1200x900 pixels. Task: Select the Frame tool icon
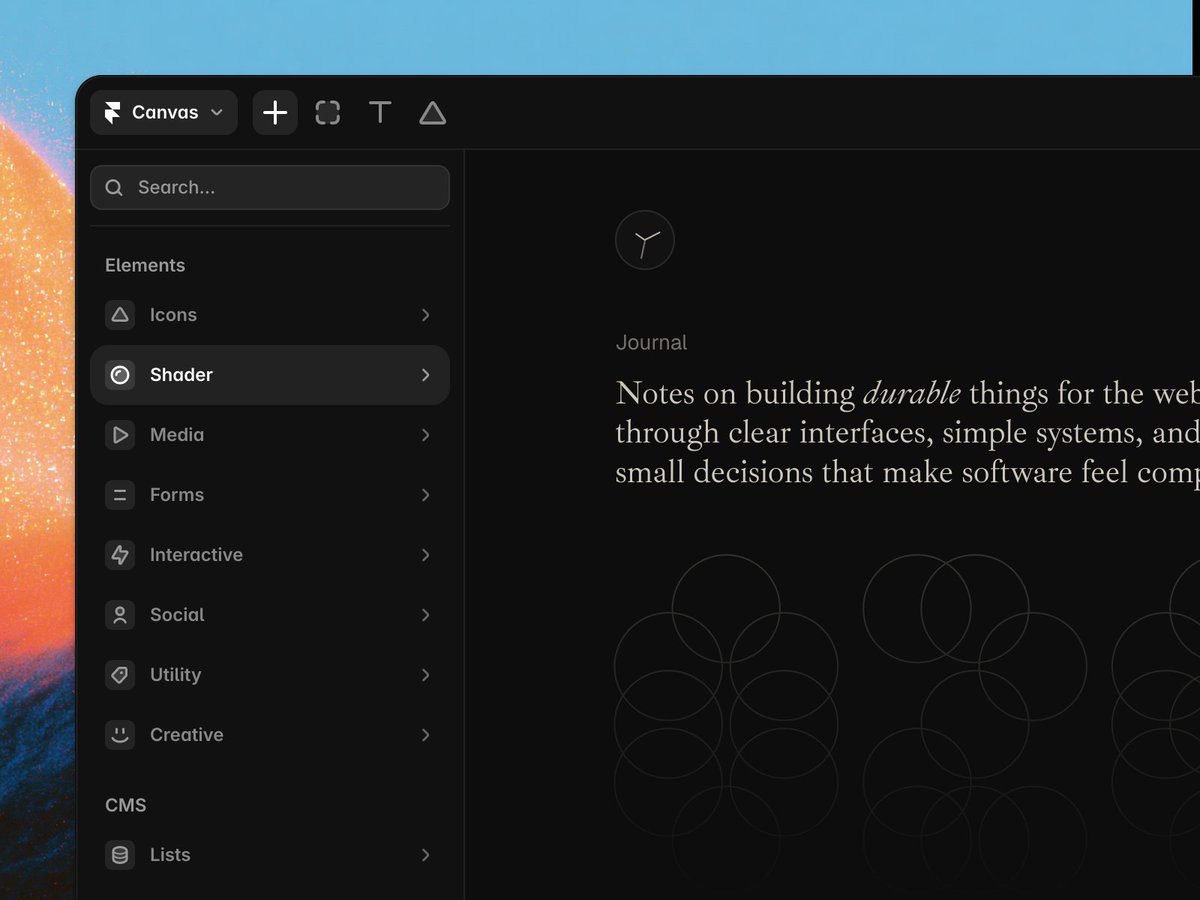(328, 113)
